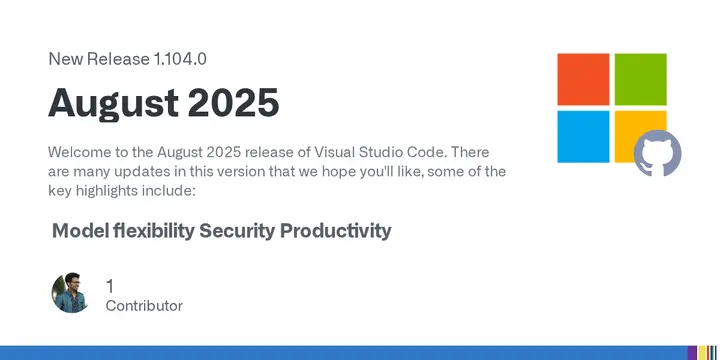720x360 pixels.
Task: Open the contributor's circular avatar photo
Action: [x=69, y=293]
